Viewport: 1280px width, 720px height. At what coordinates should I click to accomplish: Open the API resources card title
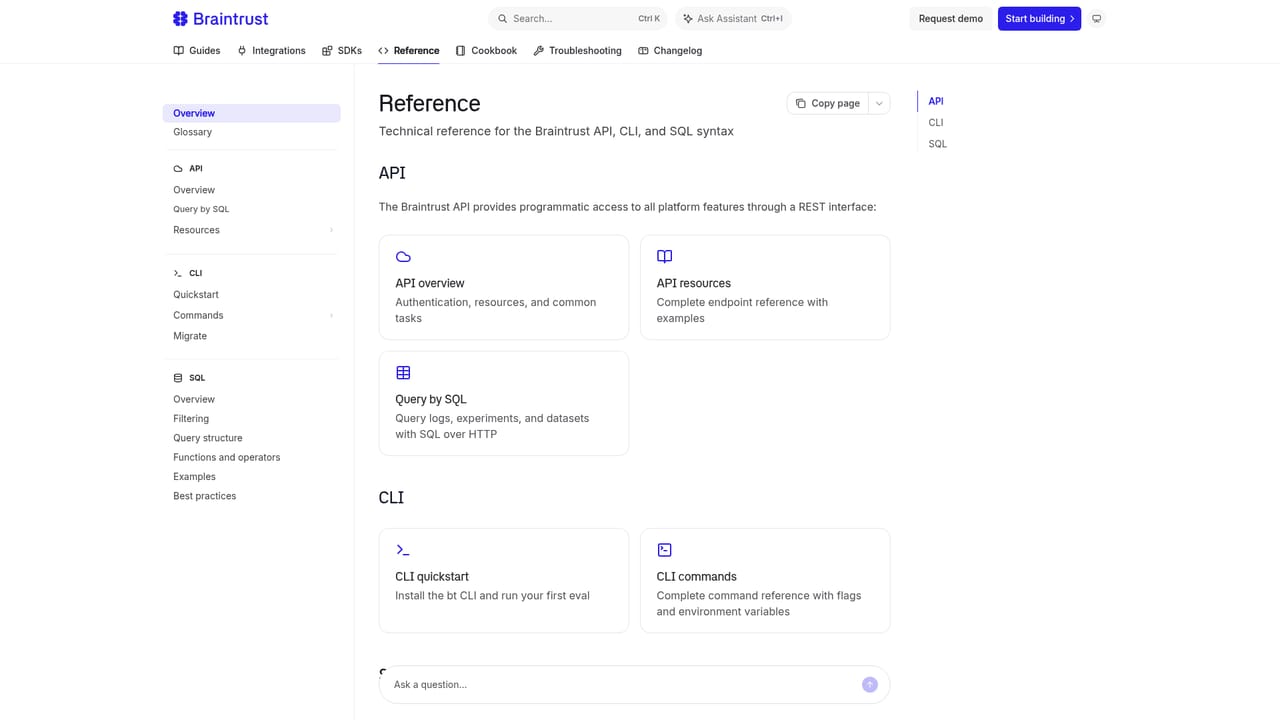[693, 283]
